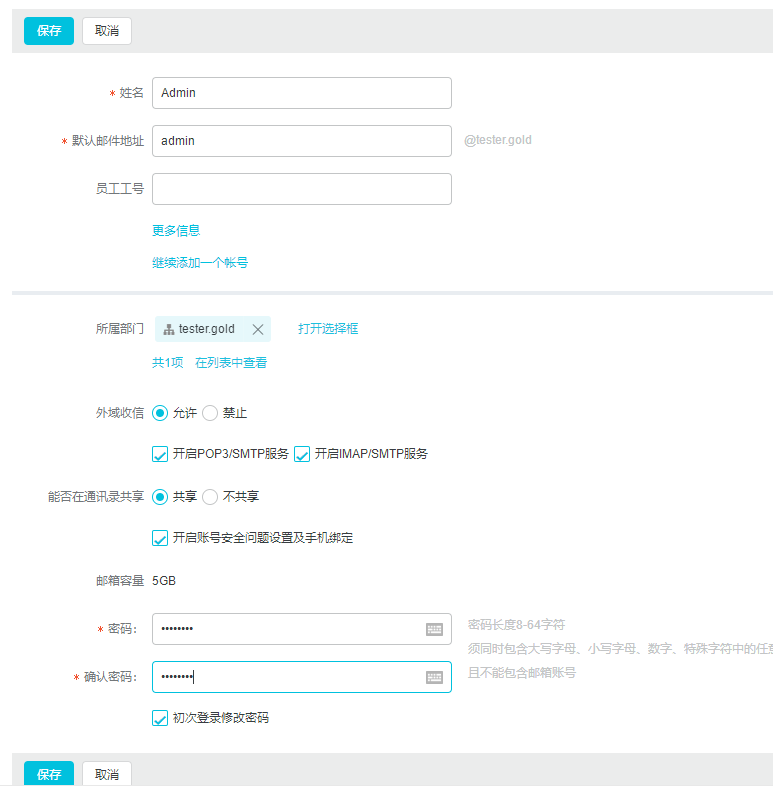Remove tester.gold department with X icon

click(258, 329)
